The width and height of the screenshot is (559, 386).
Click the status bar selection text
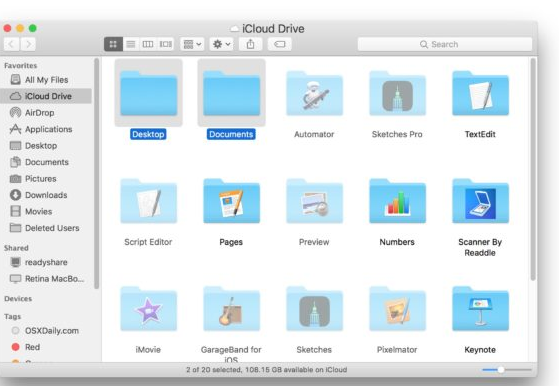(x=267, y=370)
